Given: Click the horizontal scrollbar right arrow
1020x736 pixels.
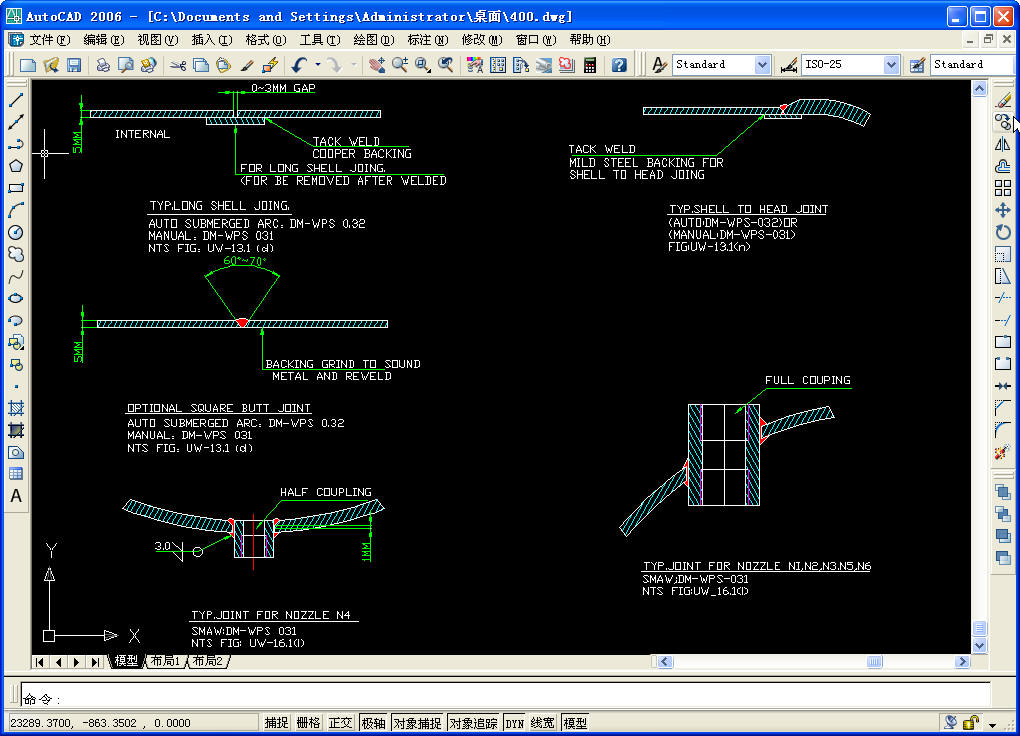Looking at the screenshot, I should pyautogui.click(x=962, y=662).
